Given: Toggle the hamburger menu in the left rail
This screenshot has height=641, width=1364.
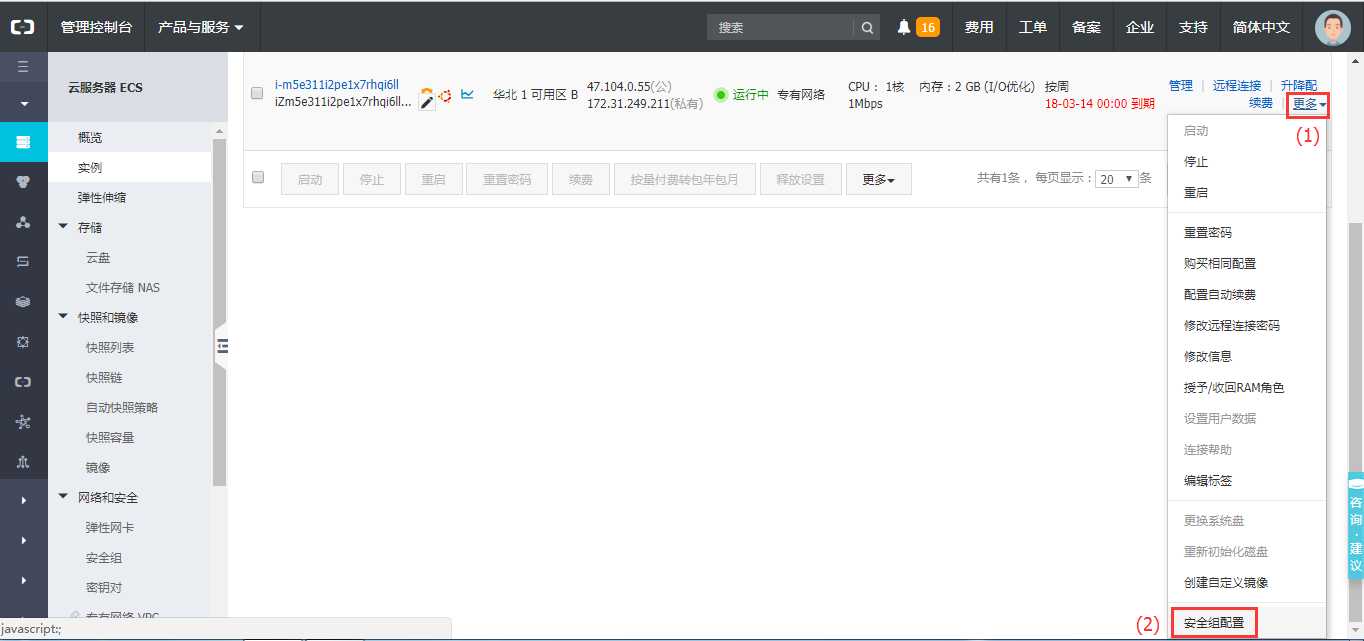Looking at the screenshot, I should [x=23, y=67].
